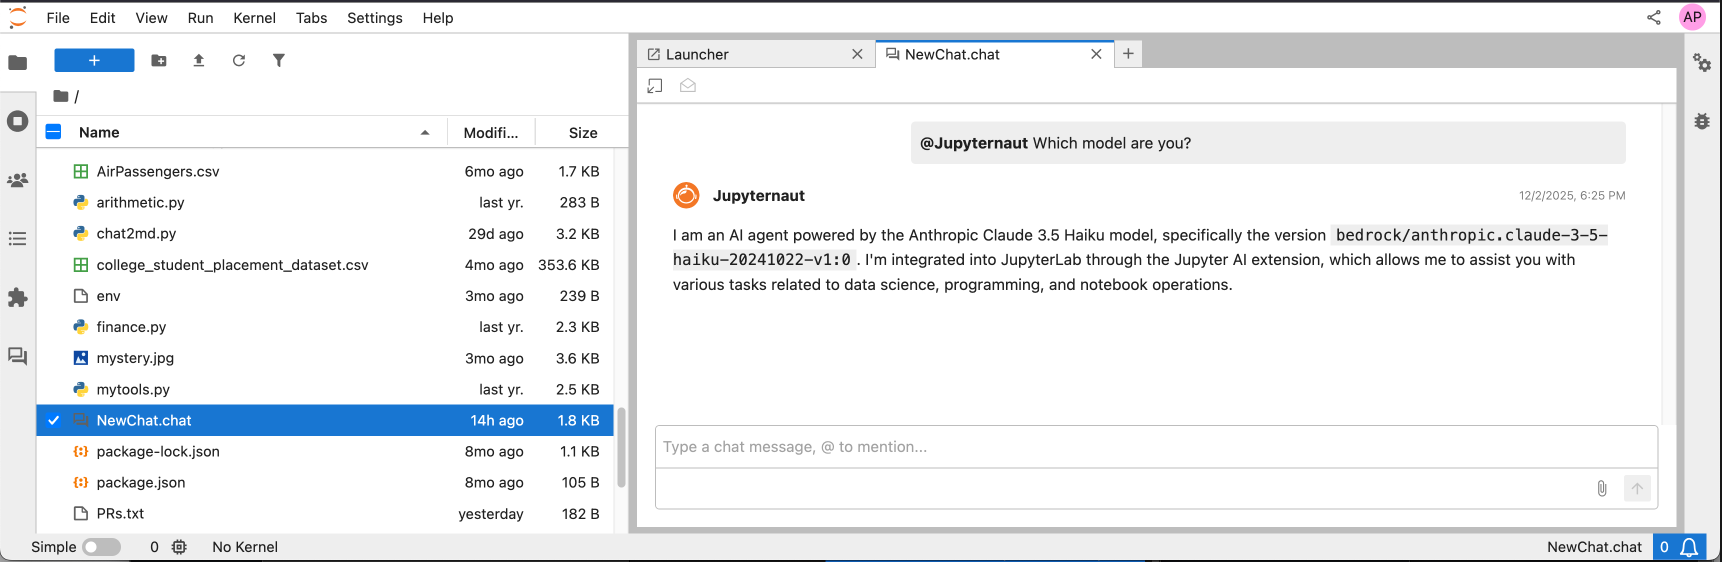
Task: Click the Jupyternaut avatar icon
Action: (x=686, y=195)
